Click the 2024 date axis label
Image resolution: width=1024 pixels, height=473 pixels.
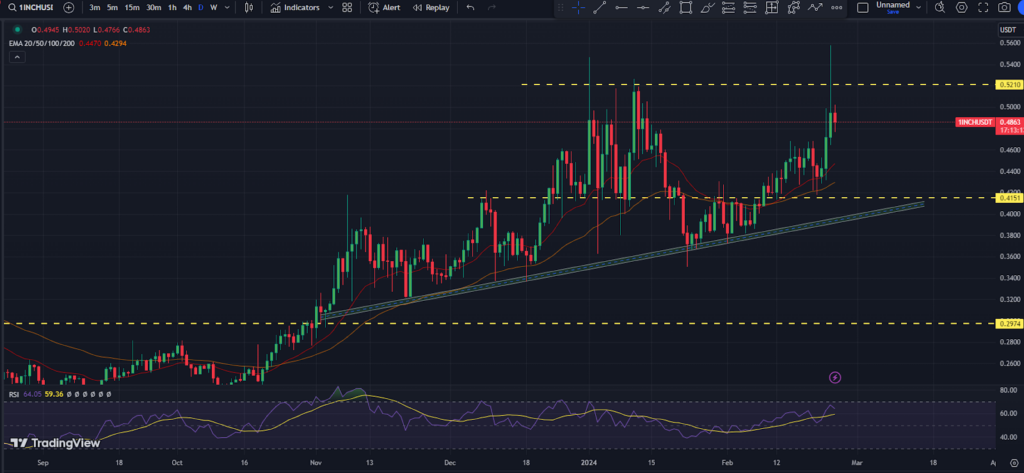pyautogui.click(x=590, y=462)
